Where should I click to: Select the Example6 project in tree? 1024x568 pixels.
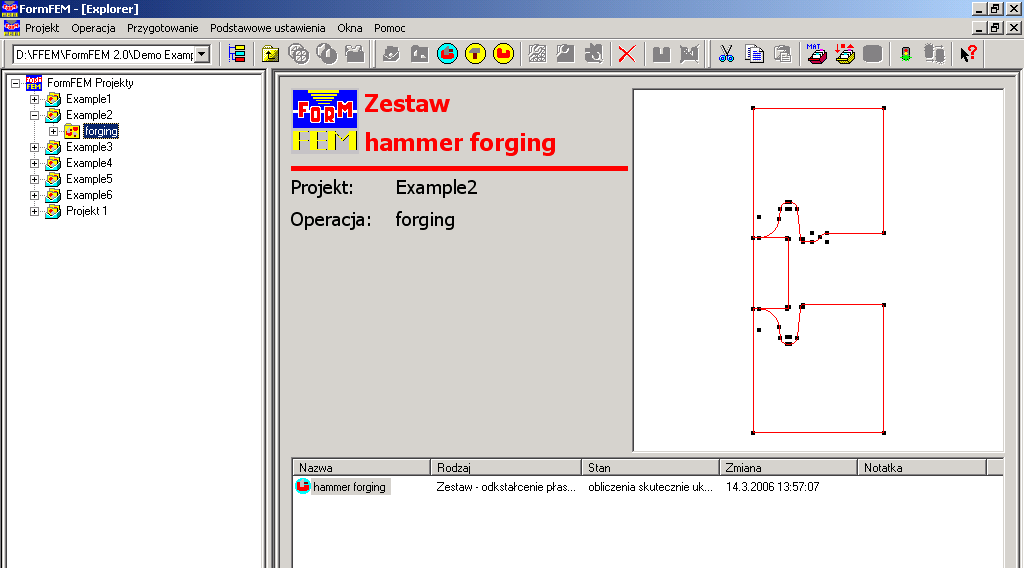89,195
